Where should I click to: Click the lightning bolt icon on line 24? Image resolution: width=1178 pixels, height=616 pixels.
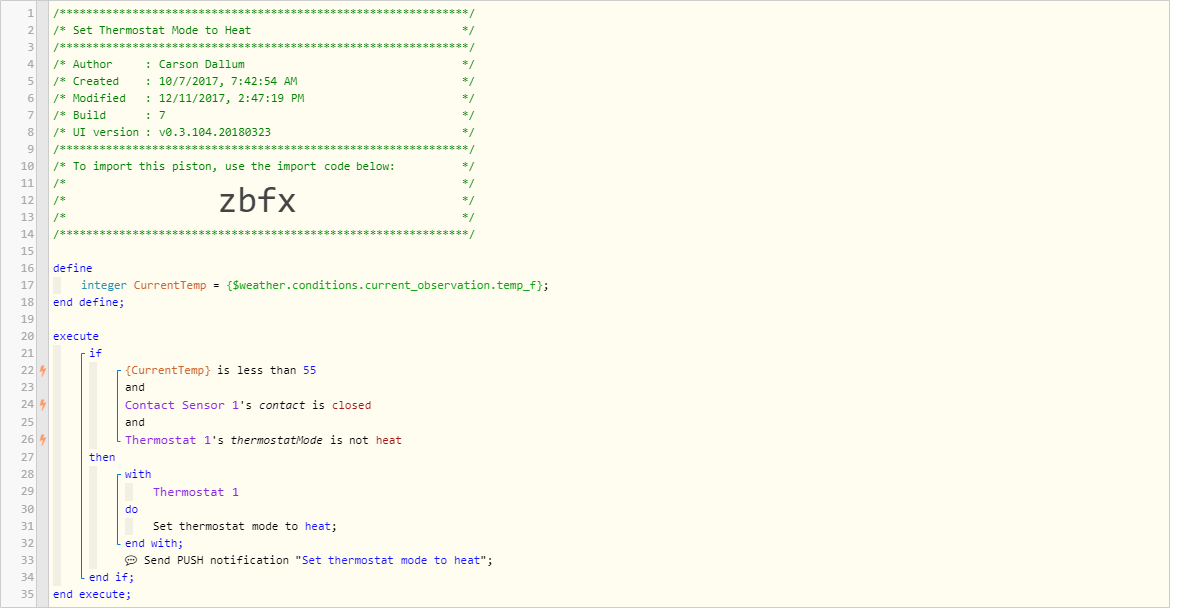44,405
